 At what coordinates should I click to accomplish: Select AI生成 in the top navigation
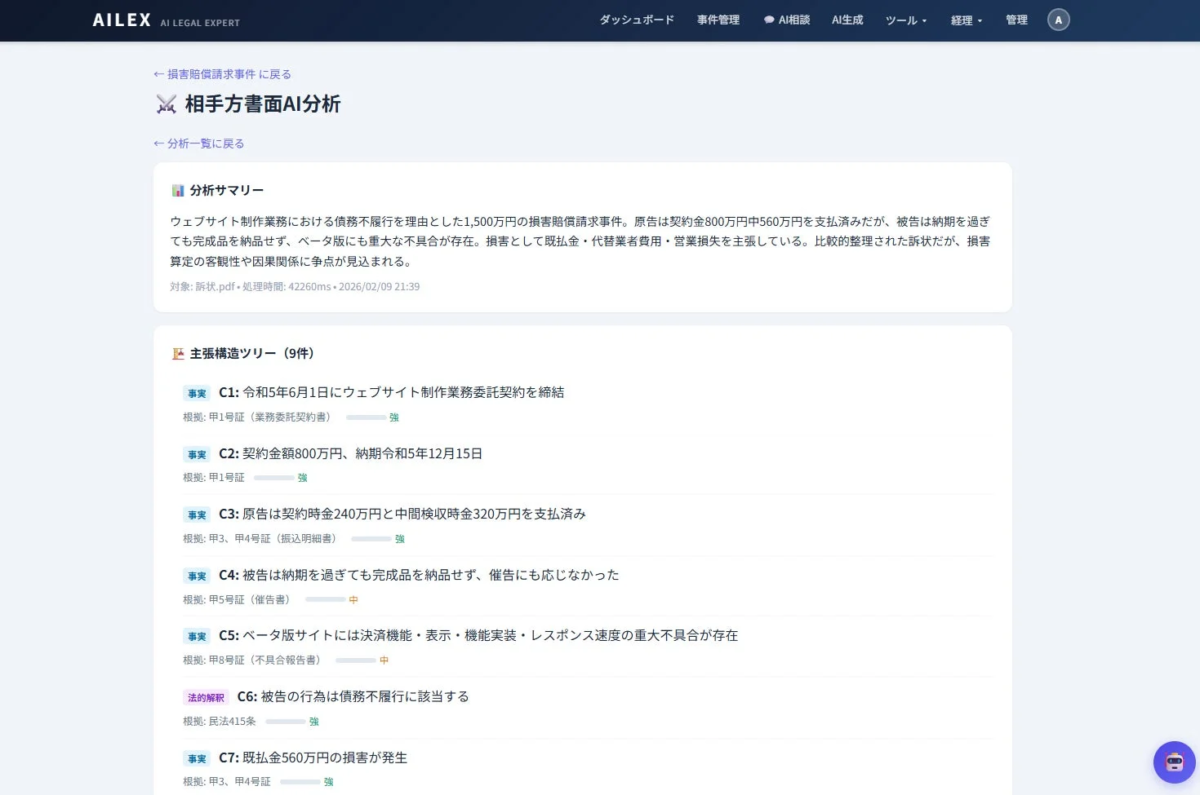pos(846,19)
